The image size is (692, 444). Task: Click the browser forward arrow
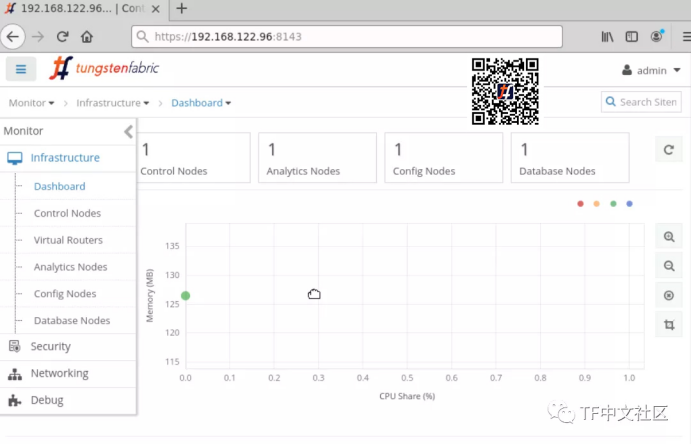pyautogui.click(x=38, y=37)
